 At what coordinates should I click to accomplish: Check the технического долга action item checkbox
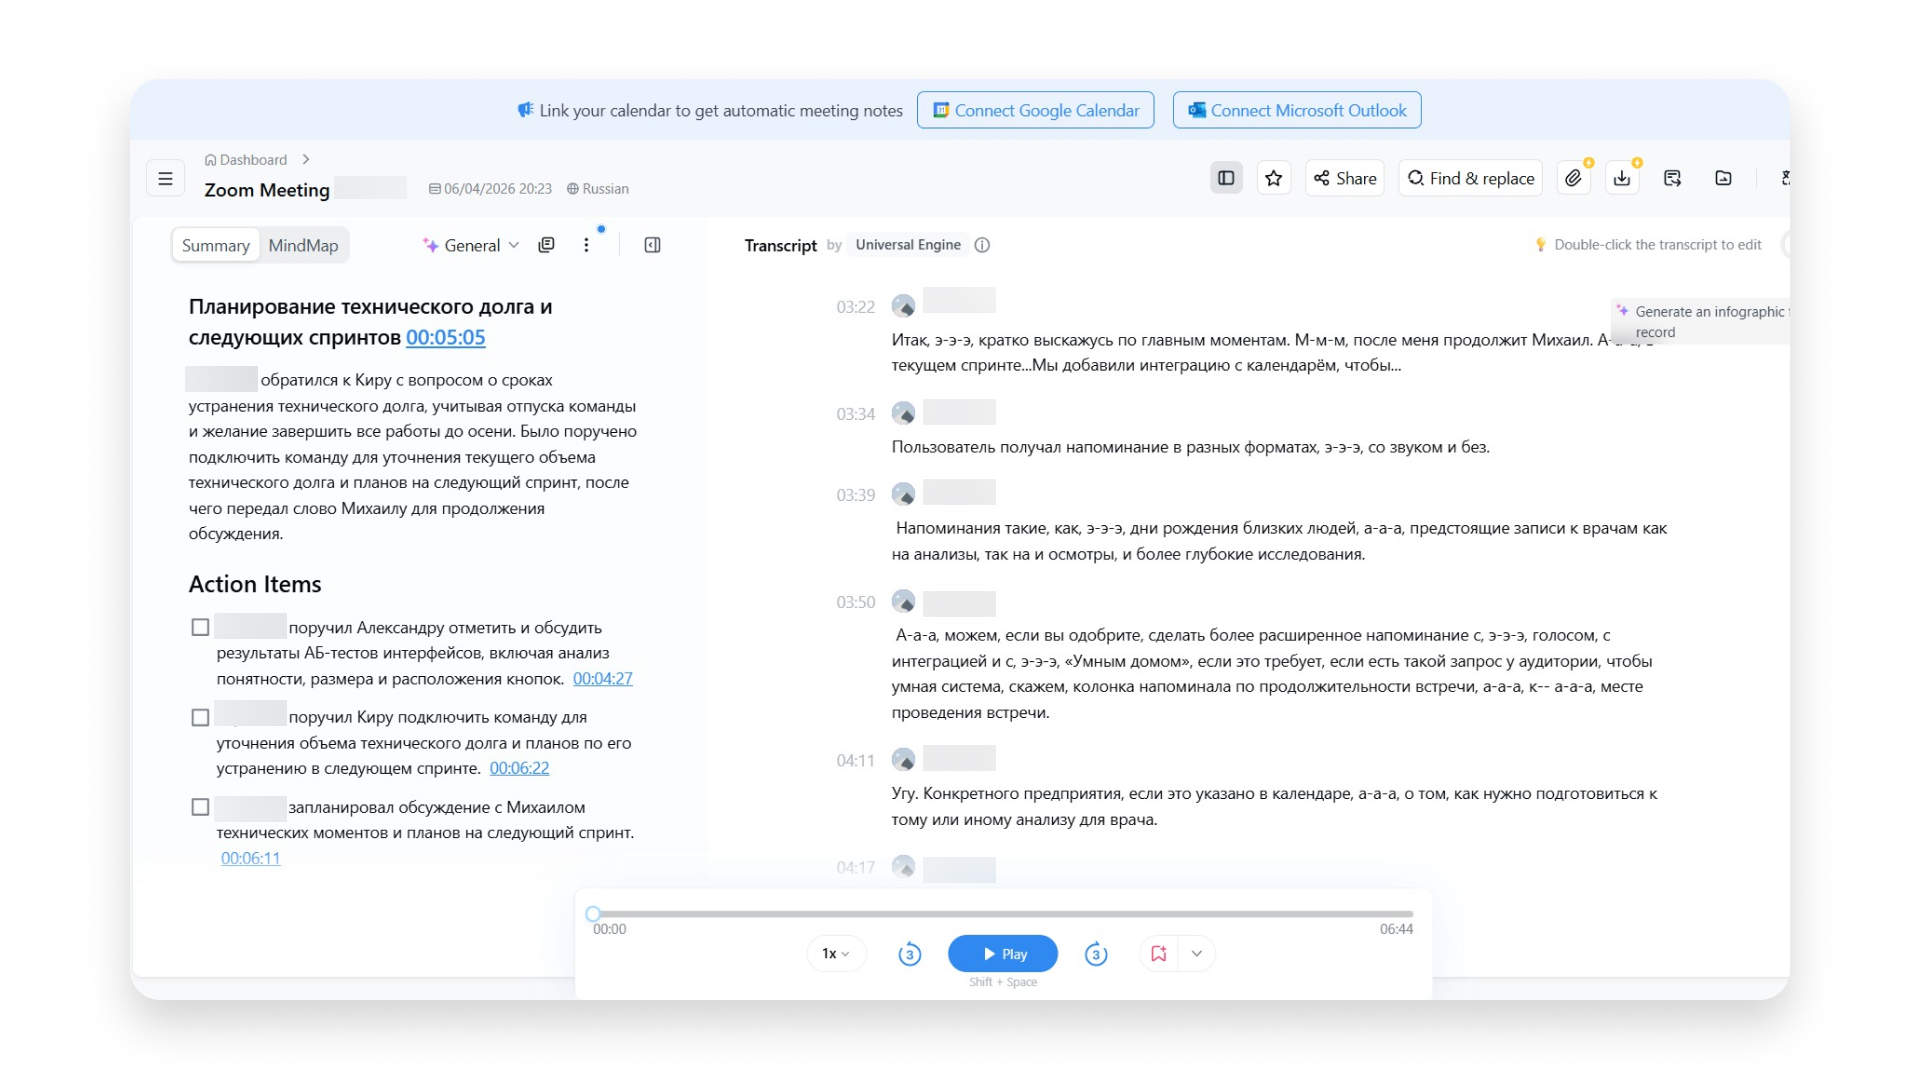click(200, 717)
